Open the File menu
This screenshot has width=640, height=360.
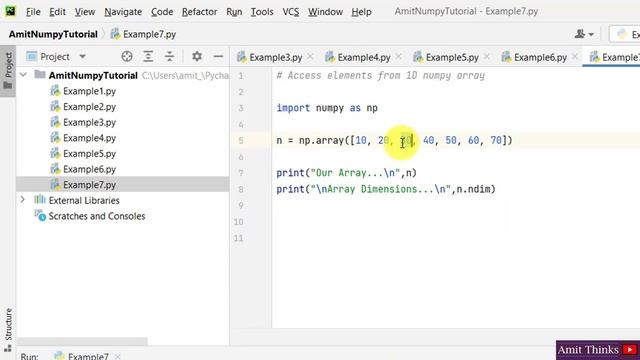[x=33, y=12]
